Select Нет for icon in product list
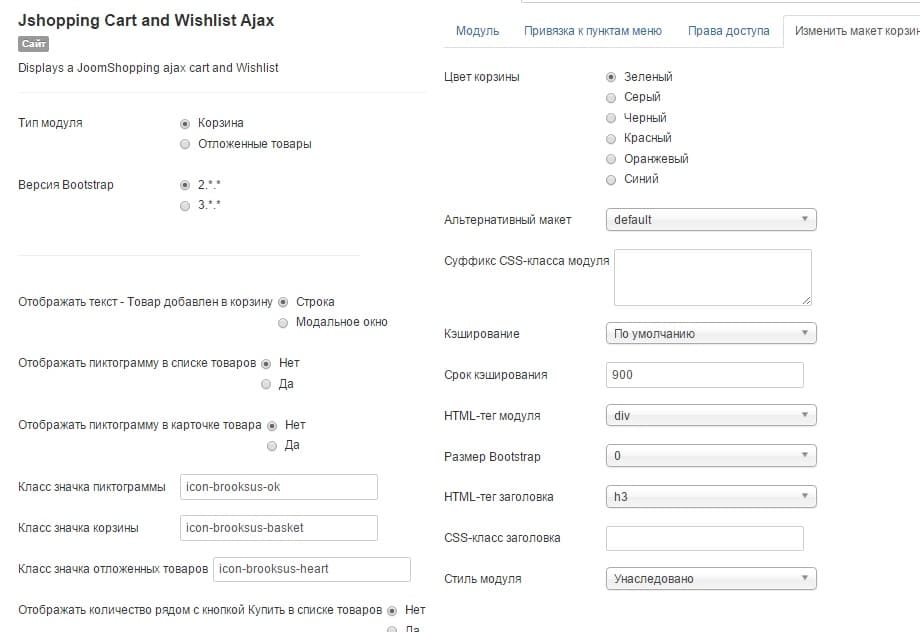Image resolution: width=920 pixels, height=632 pixels. click(266, 364)
